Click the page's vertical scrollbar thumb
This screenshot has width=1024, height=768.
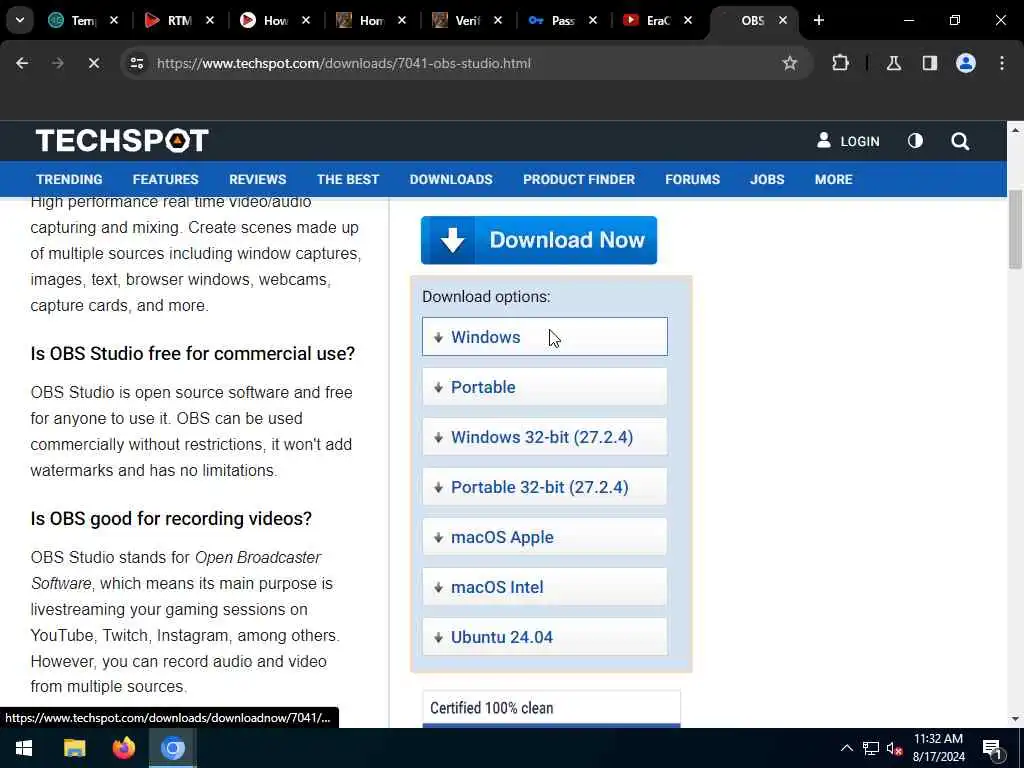(x=1015, y=230)
